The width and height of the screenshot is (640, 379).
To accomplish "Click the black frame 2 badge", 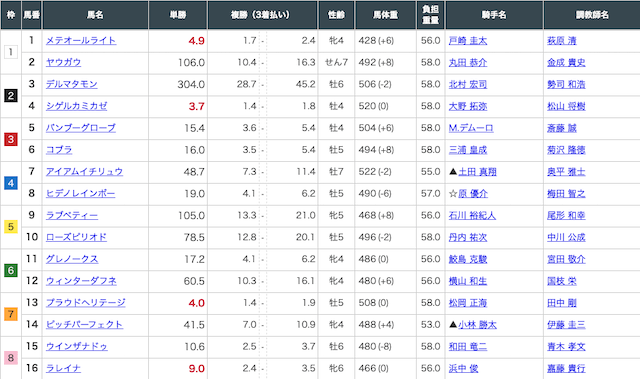I will [x=11, y=96].
